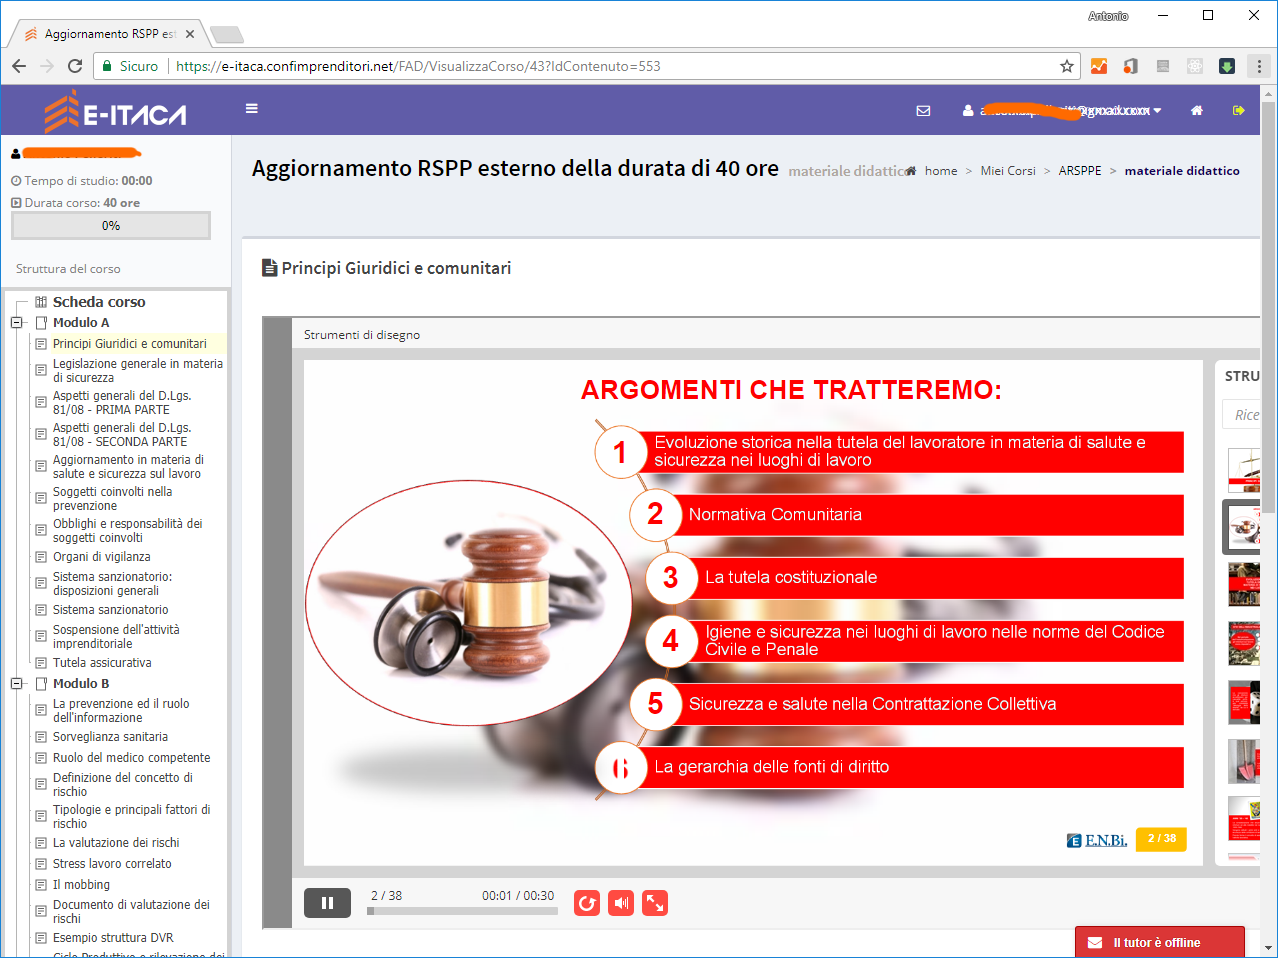Click the red replay slide button
The image size is (1278, 958).
587,903
